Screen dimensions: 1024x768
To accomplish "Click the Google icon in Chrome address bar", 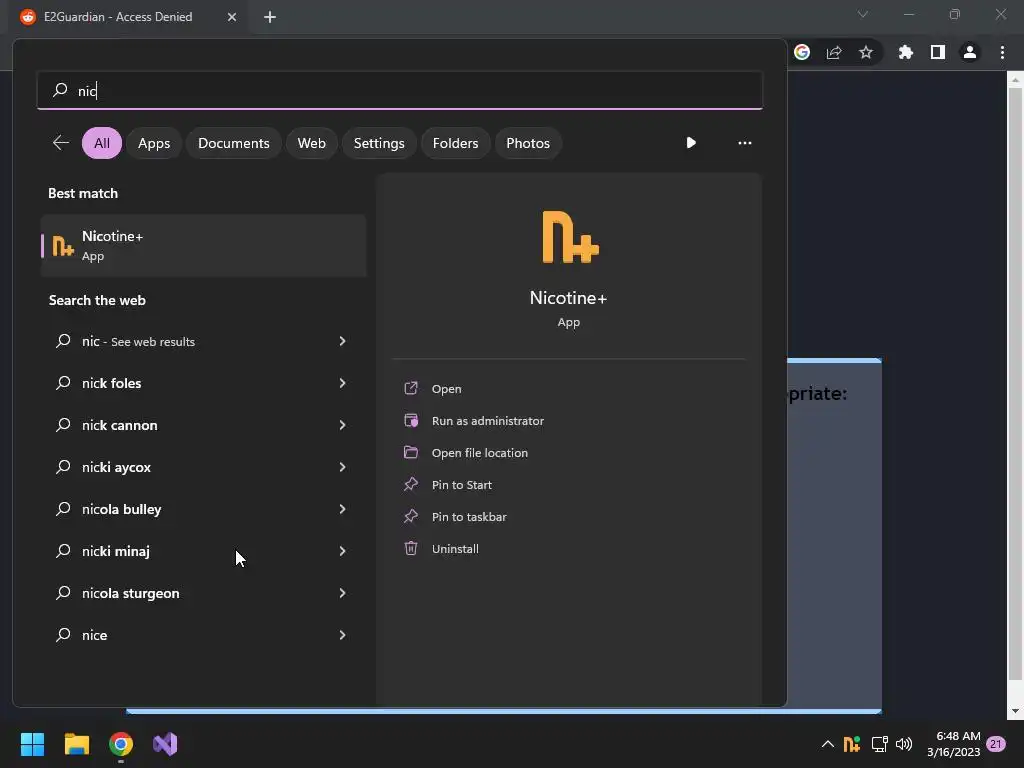I will coord(802,52).
